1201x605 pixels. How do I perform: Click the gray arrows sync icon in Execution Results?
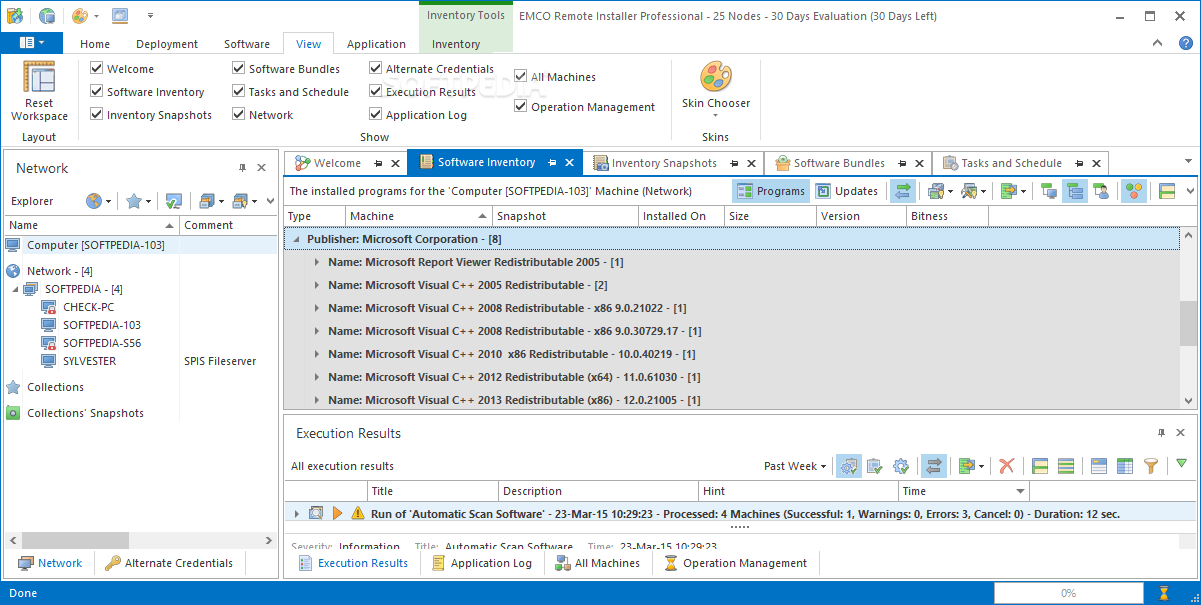click(934, 466)
